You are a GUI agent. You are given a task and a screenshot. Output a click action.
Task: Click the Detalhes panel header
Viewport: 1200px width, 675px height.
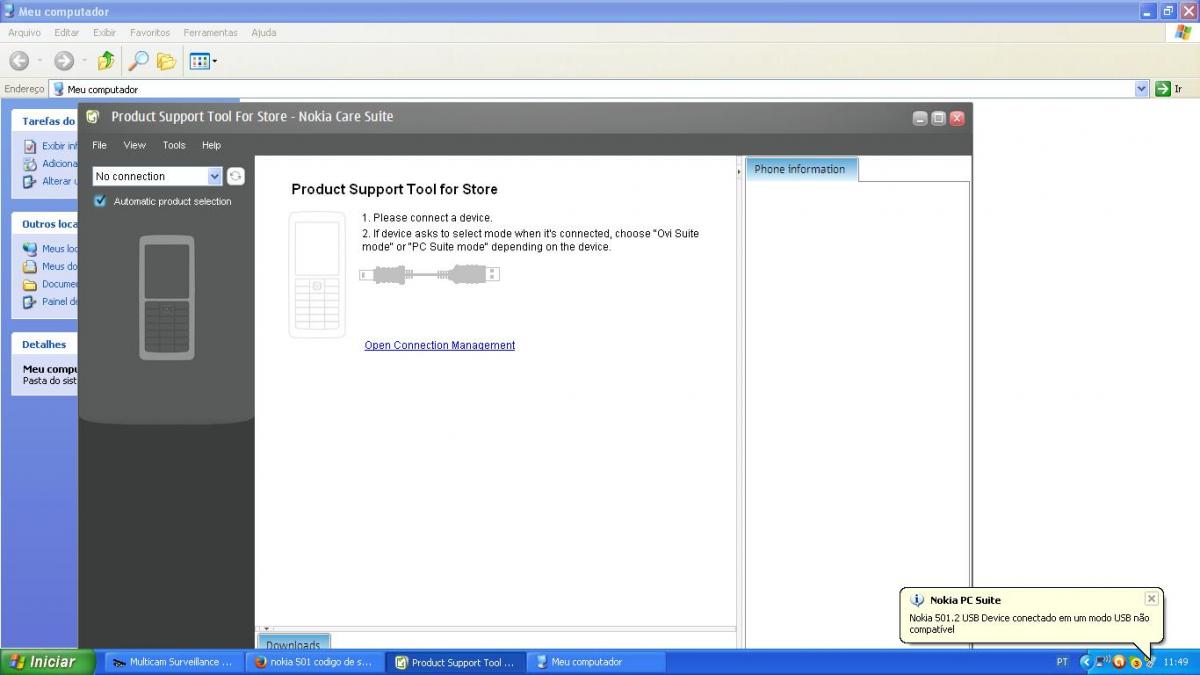[45, 344]
